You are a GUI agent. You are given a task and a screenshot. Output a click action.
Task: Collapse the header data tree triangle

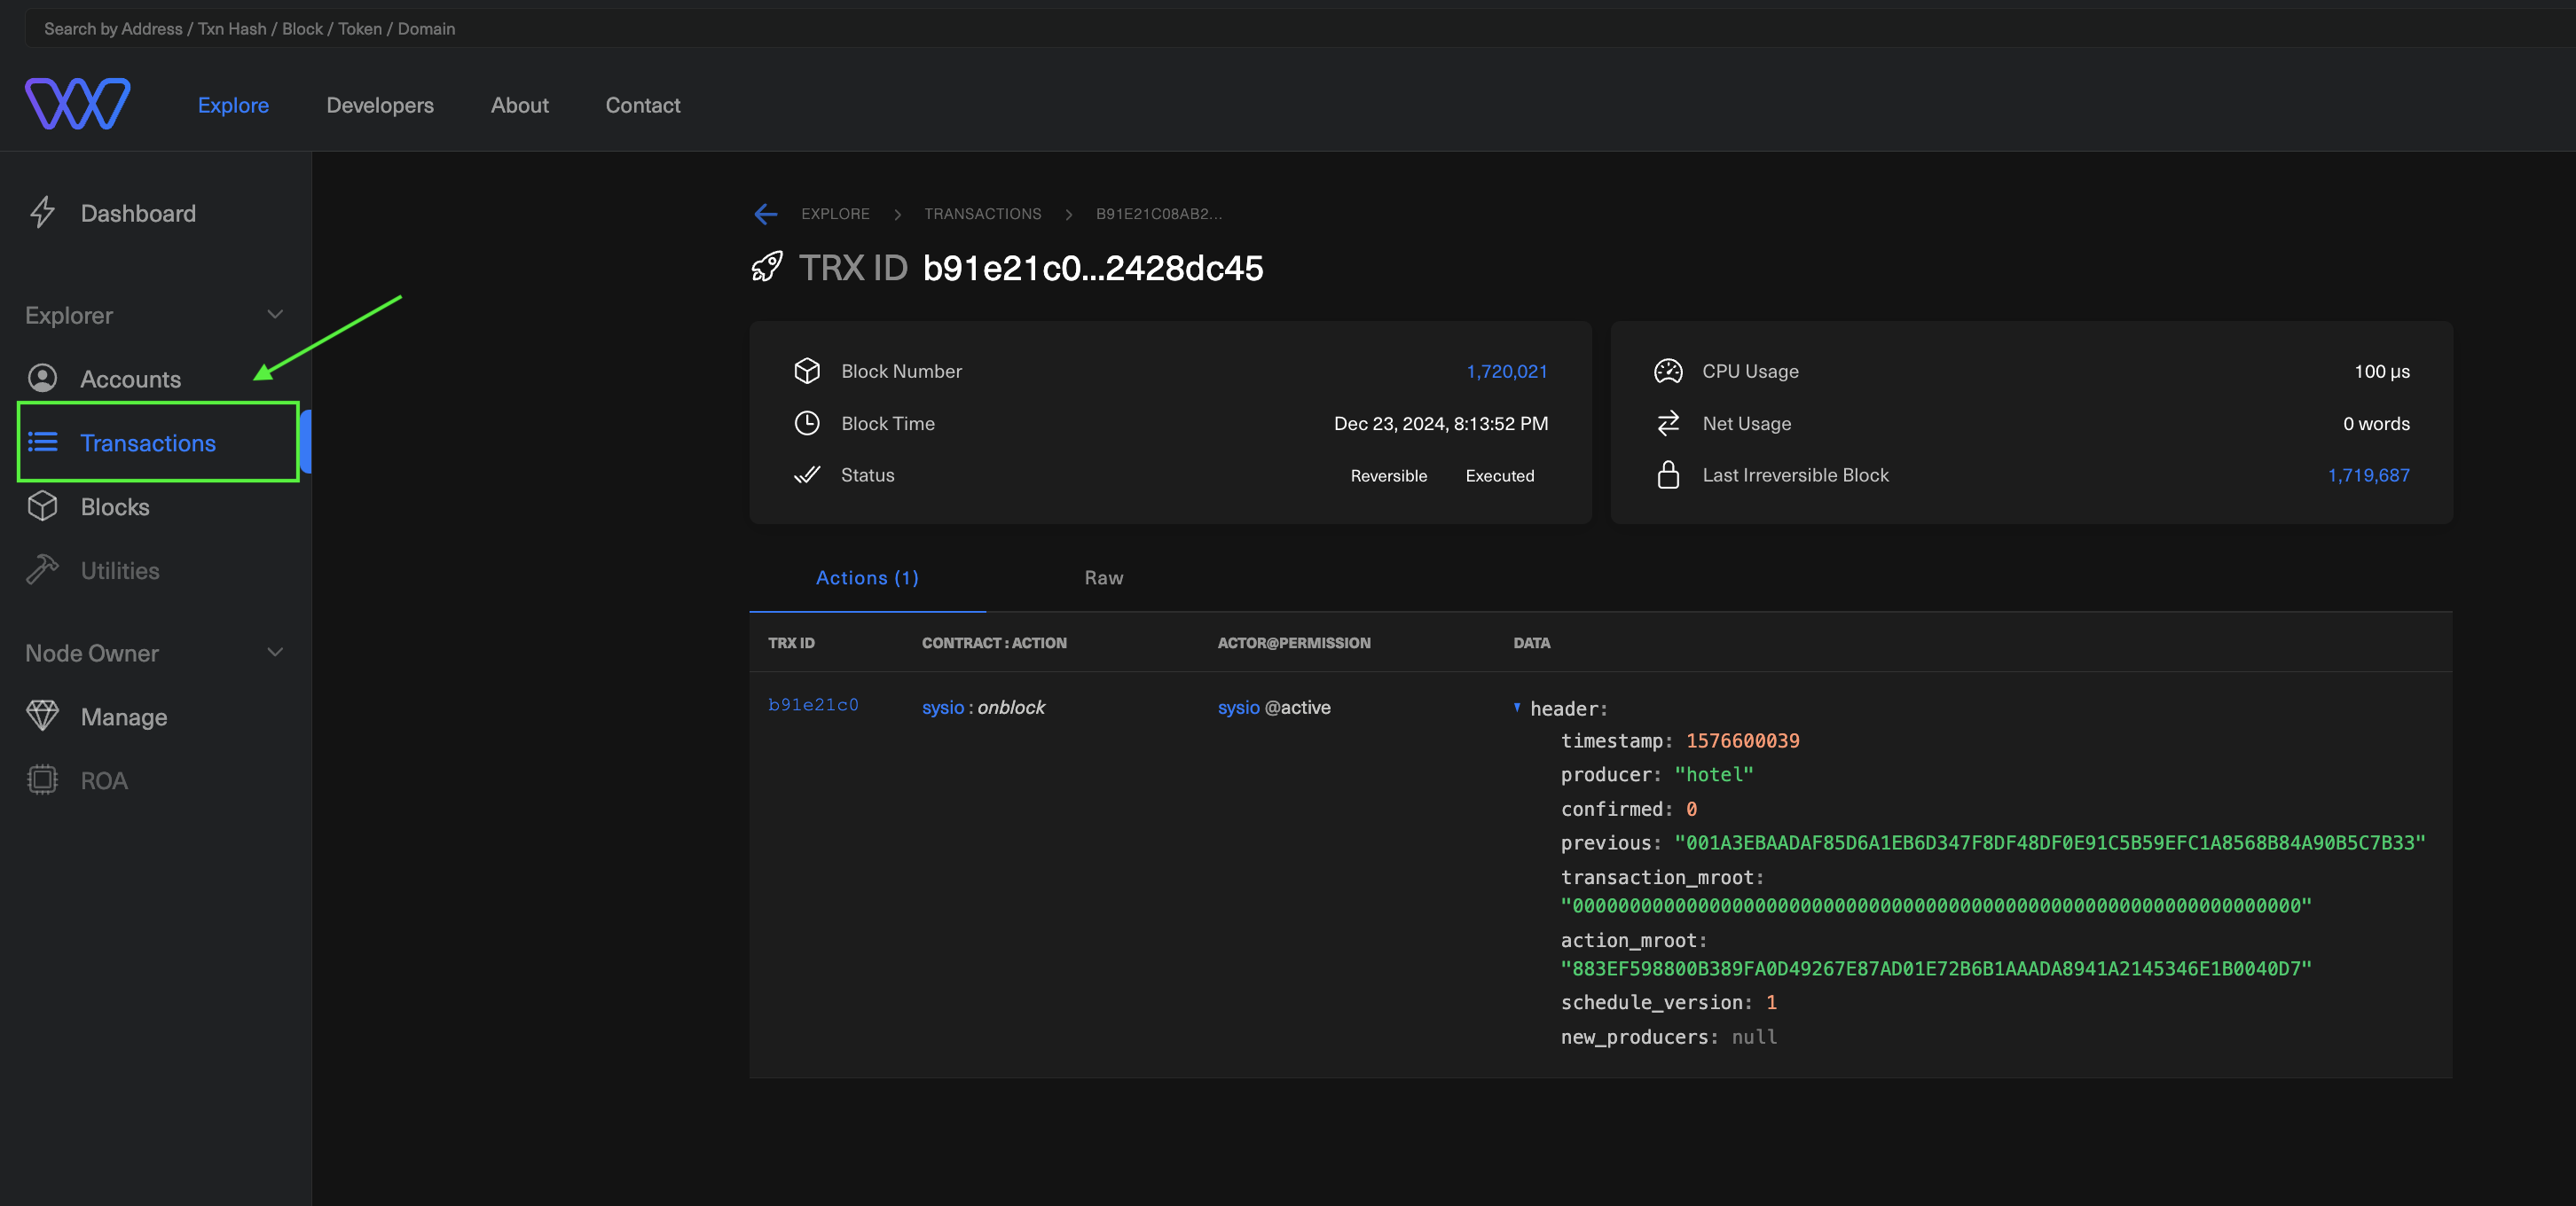[x=1516, y=707]
